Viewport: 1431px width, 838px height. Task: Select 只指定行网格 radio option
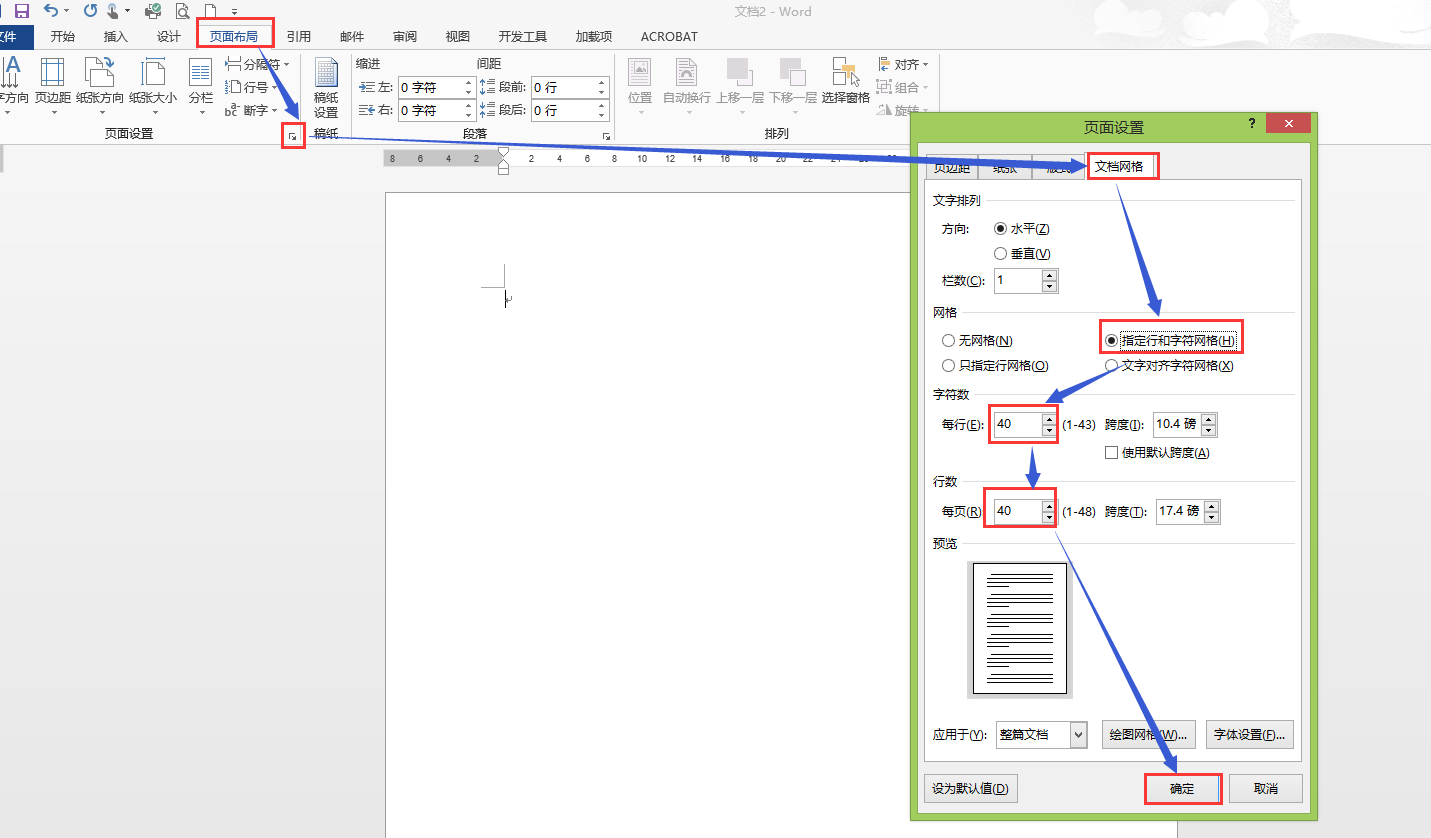tap(995, 366)
